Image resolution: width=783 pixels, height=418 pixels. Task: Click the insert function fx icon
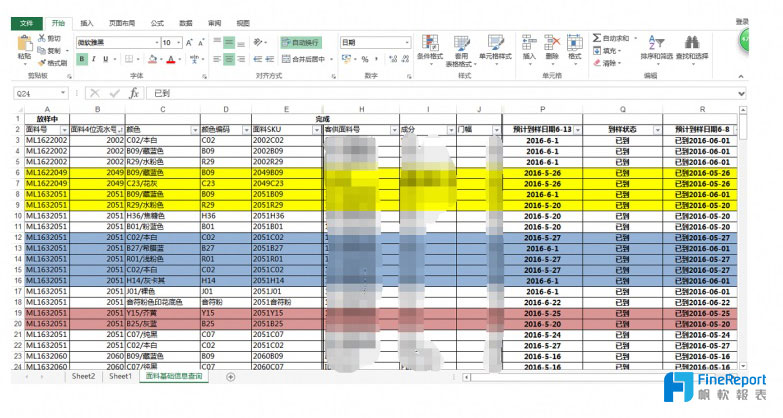point(134,93)
